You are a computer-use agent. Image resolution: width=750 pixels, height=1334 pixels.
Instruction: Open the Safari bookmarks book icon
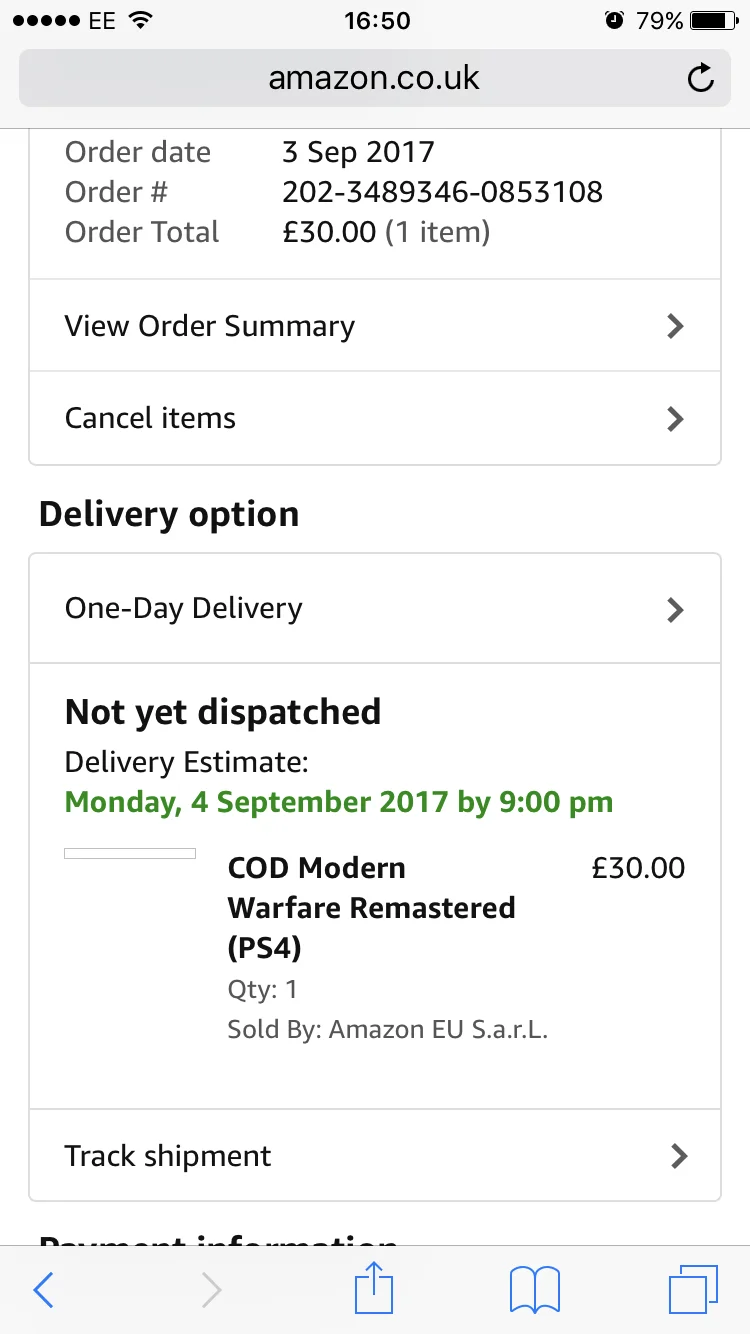click(x=535, y=1289)
